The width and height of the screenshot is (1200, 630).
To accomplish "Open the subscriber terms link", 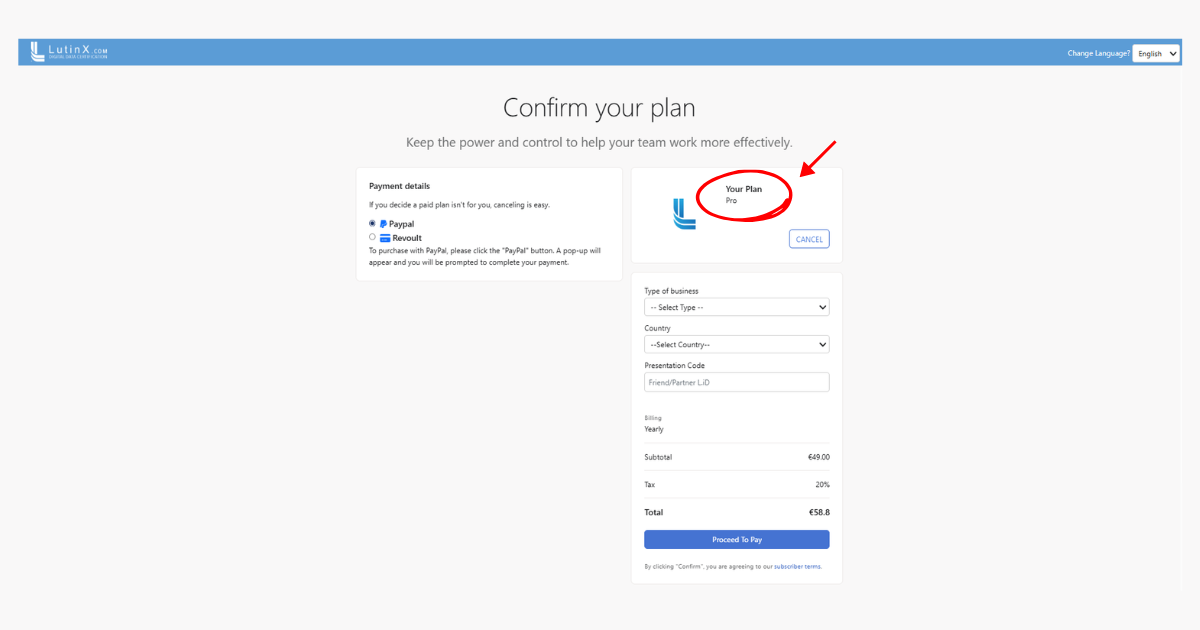I will point(797,567).
